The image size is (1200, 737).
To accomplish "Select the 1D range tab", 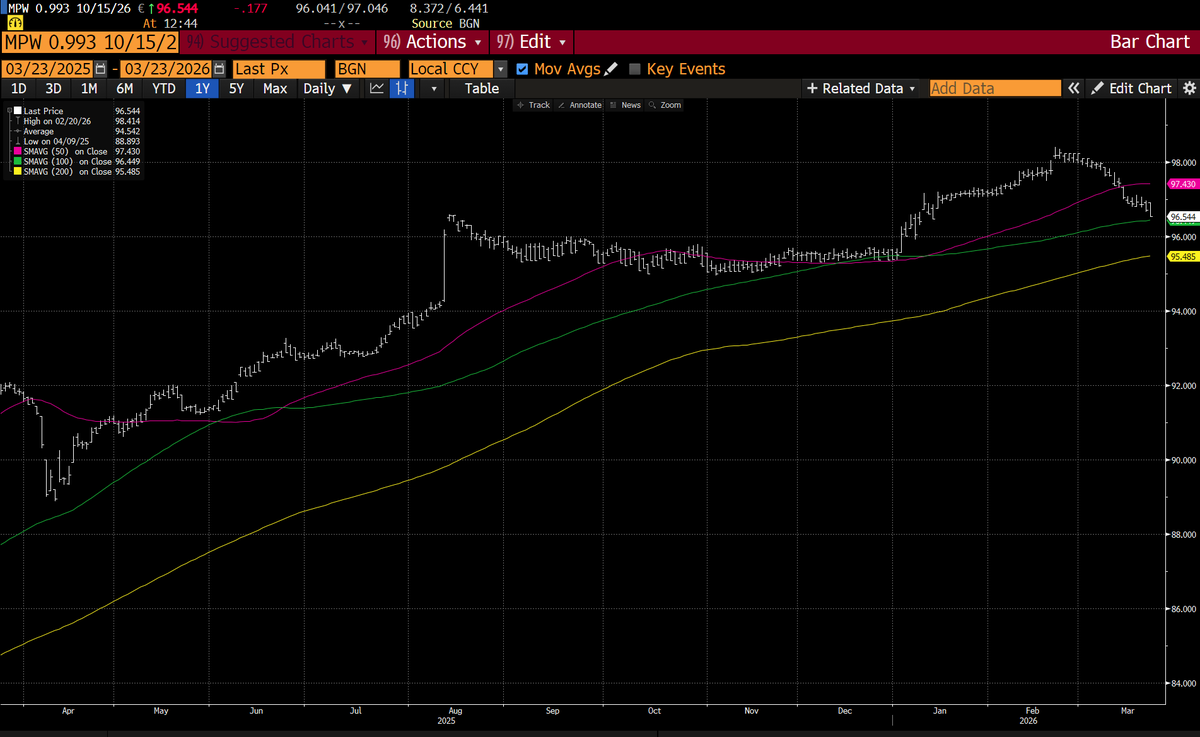I will coord(19,88).
